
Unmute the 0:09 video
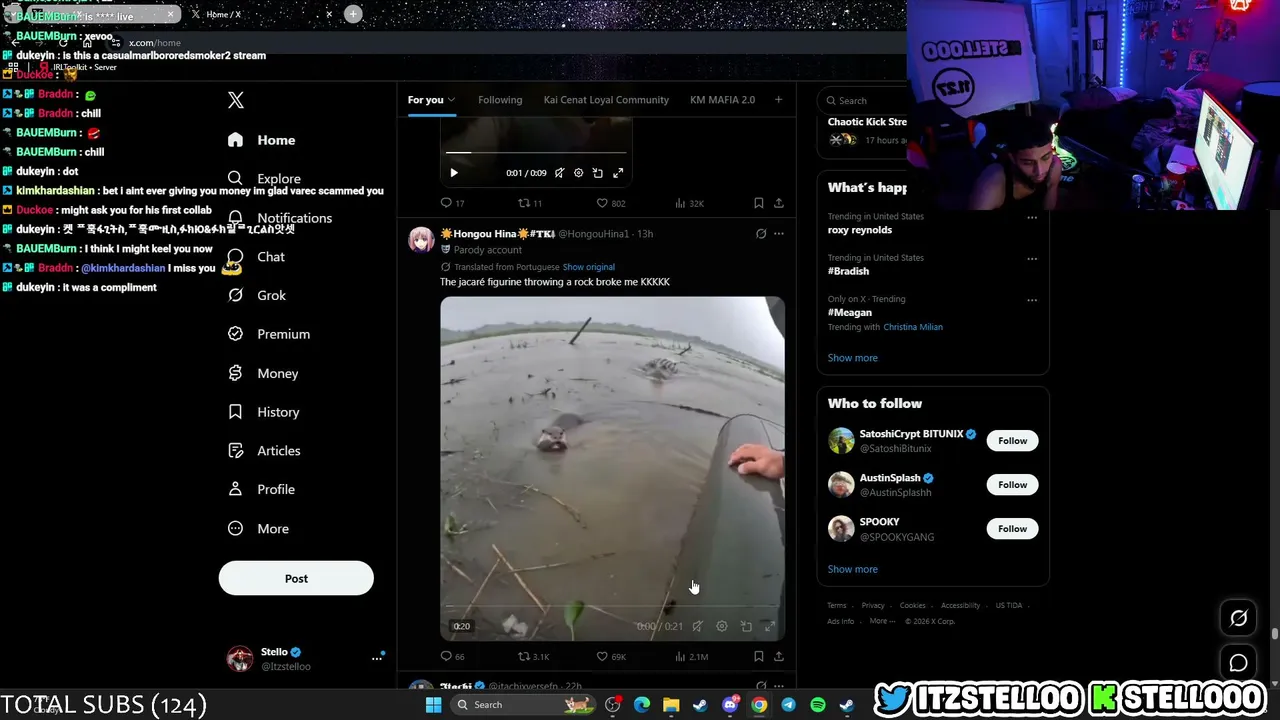pos(559,173)
